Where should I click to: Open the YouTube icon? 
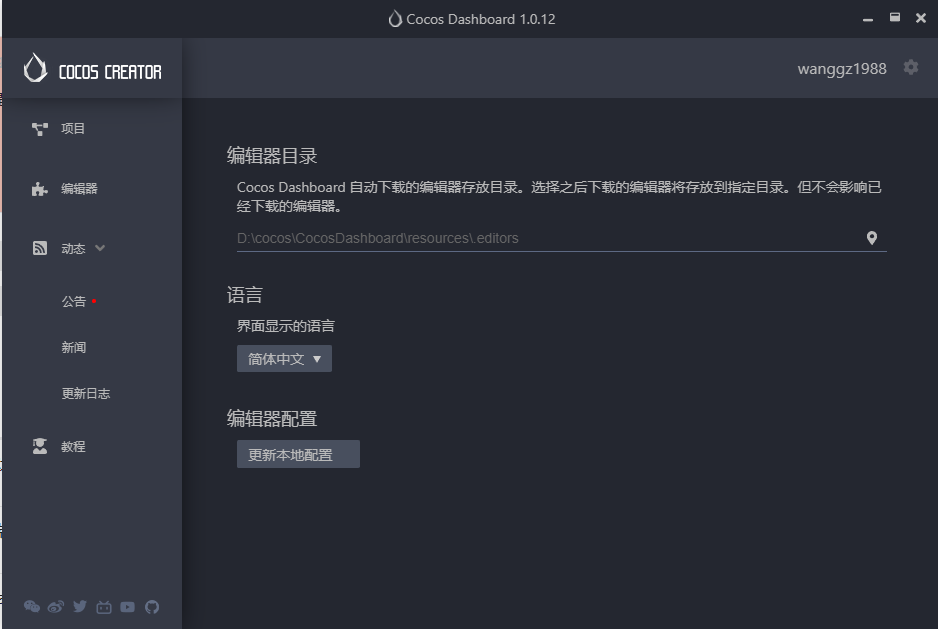click(x=127, y=607)
